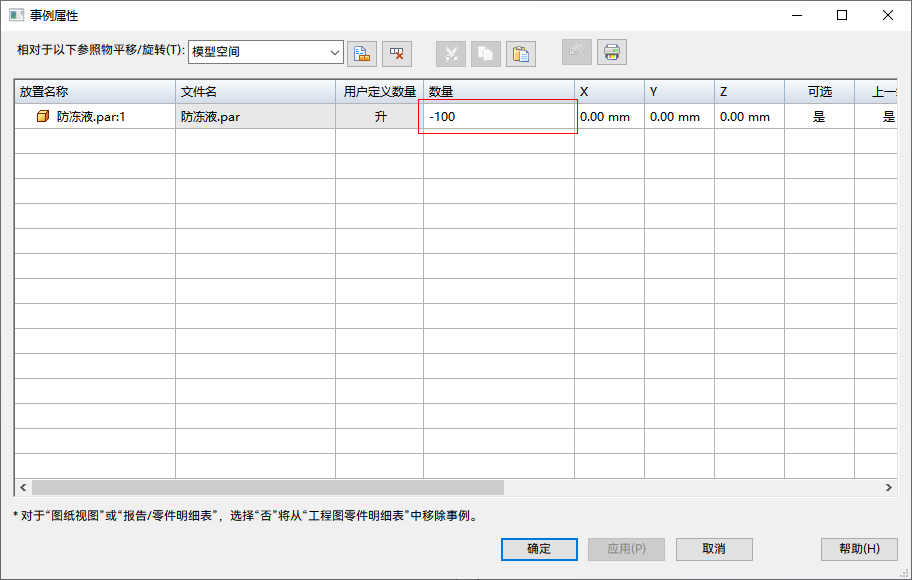
Task: Click the delete toolbar icon with red X
Action: pyautogui.click(x=397, y=54)
